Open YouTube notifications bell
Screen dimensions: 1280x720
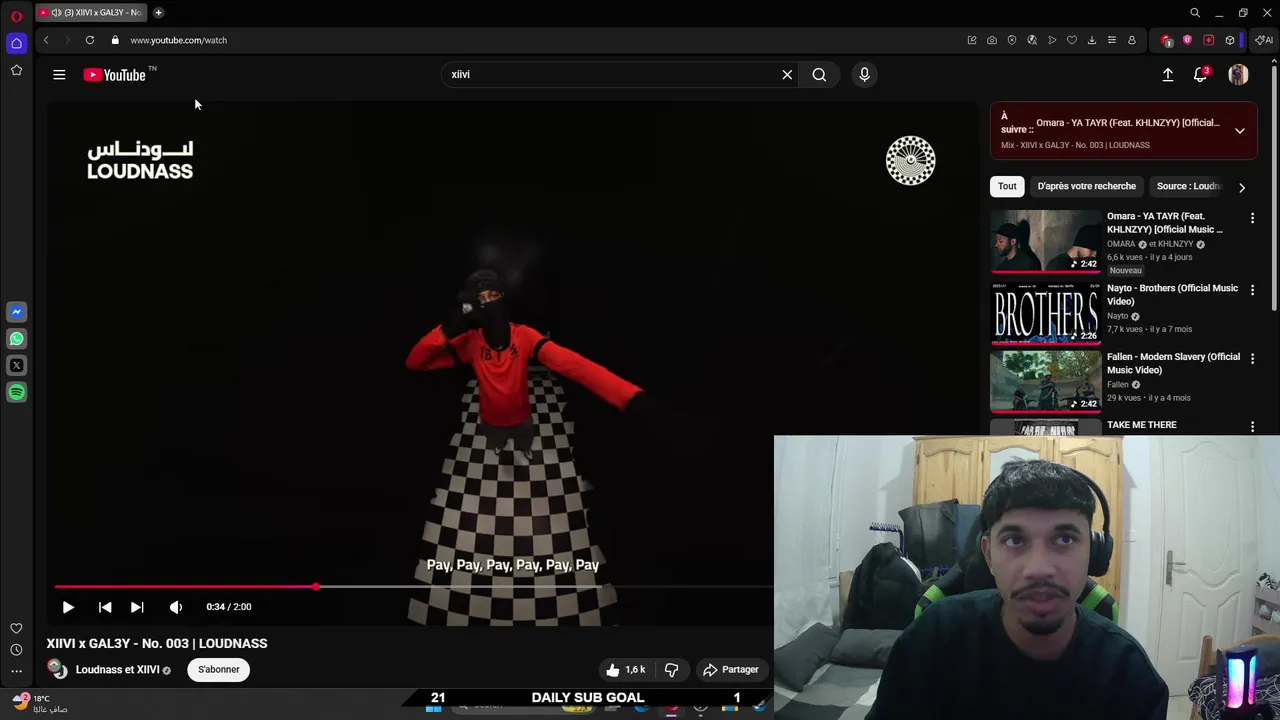coord(1201,74)
